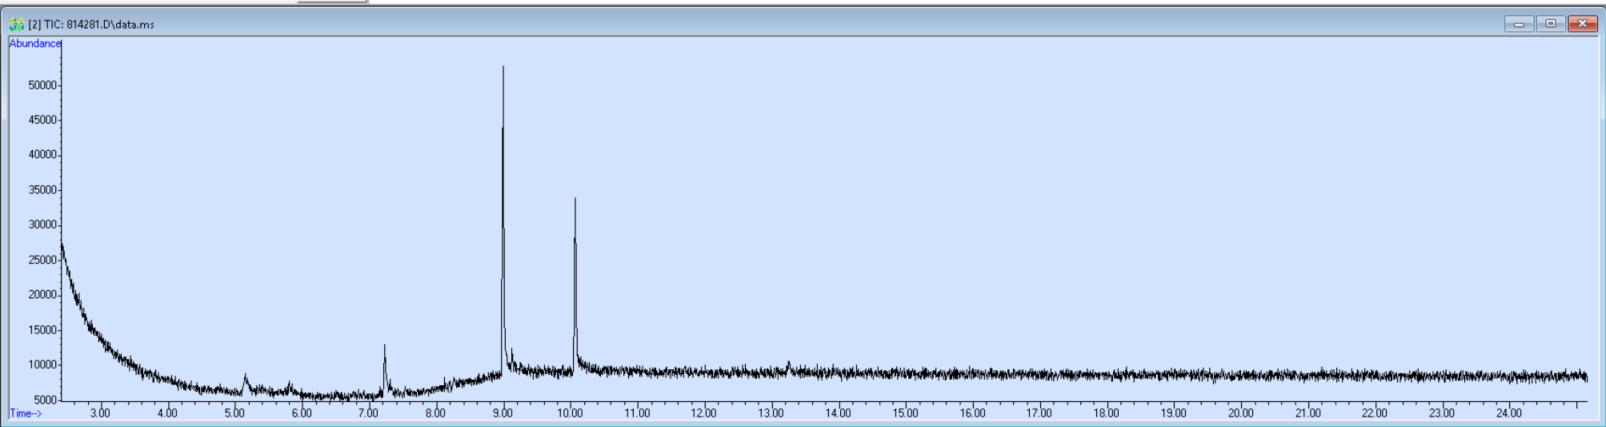Click the 50000 abundance tick label
This screenshot has width=1606, height=427.
pyautogui.click(x=41, y=85)
